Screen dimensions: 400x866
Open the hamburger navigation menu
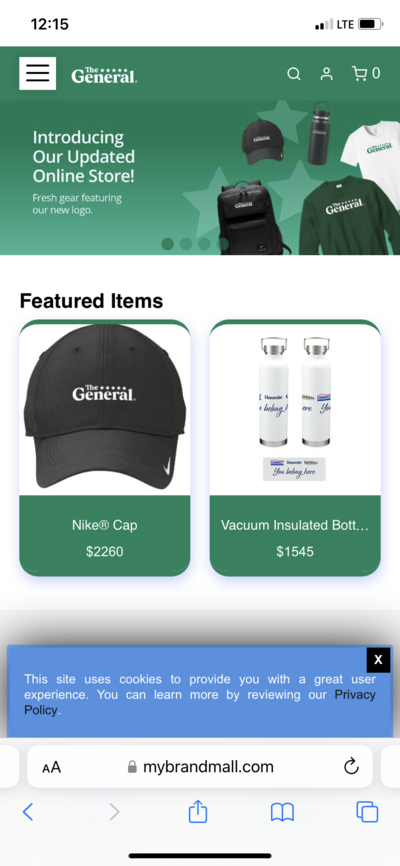(38, 73)
